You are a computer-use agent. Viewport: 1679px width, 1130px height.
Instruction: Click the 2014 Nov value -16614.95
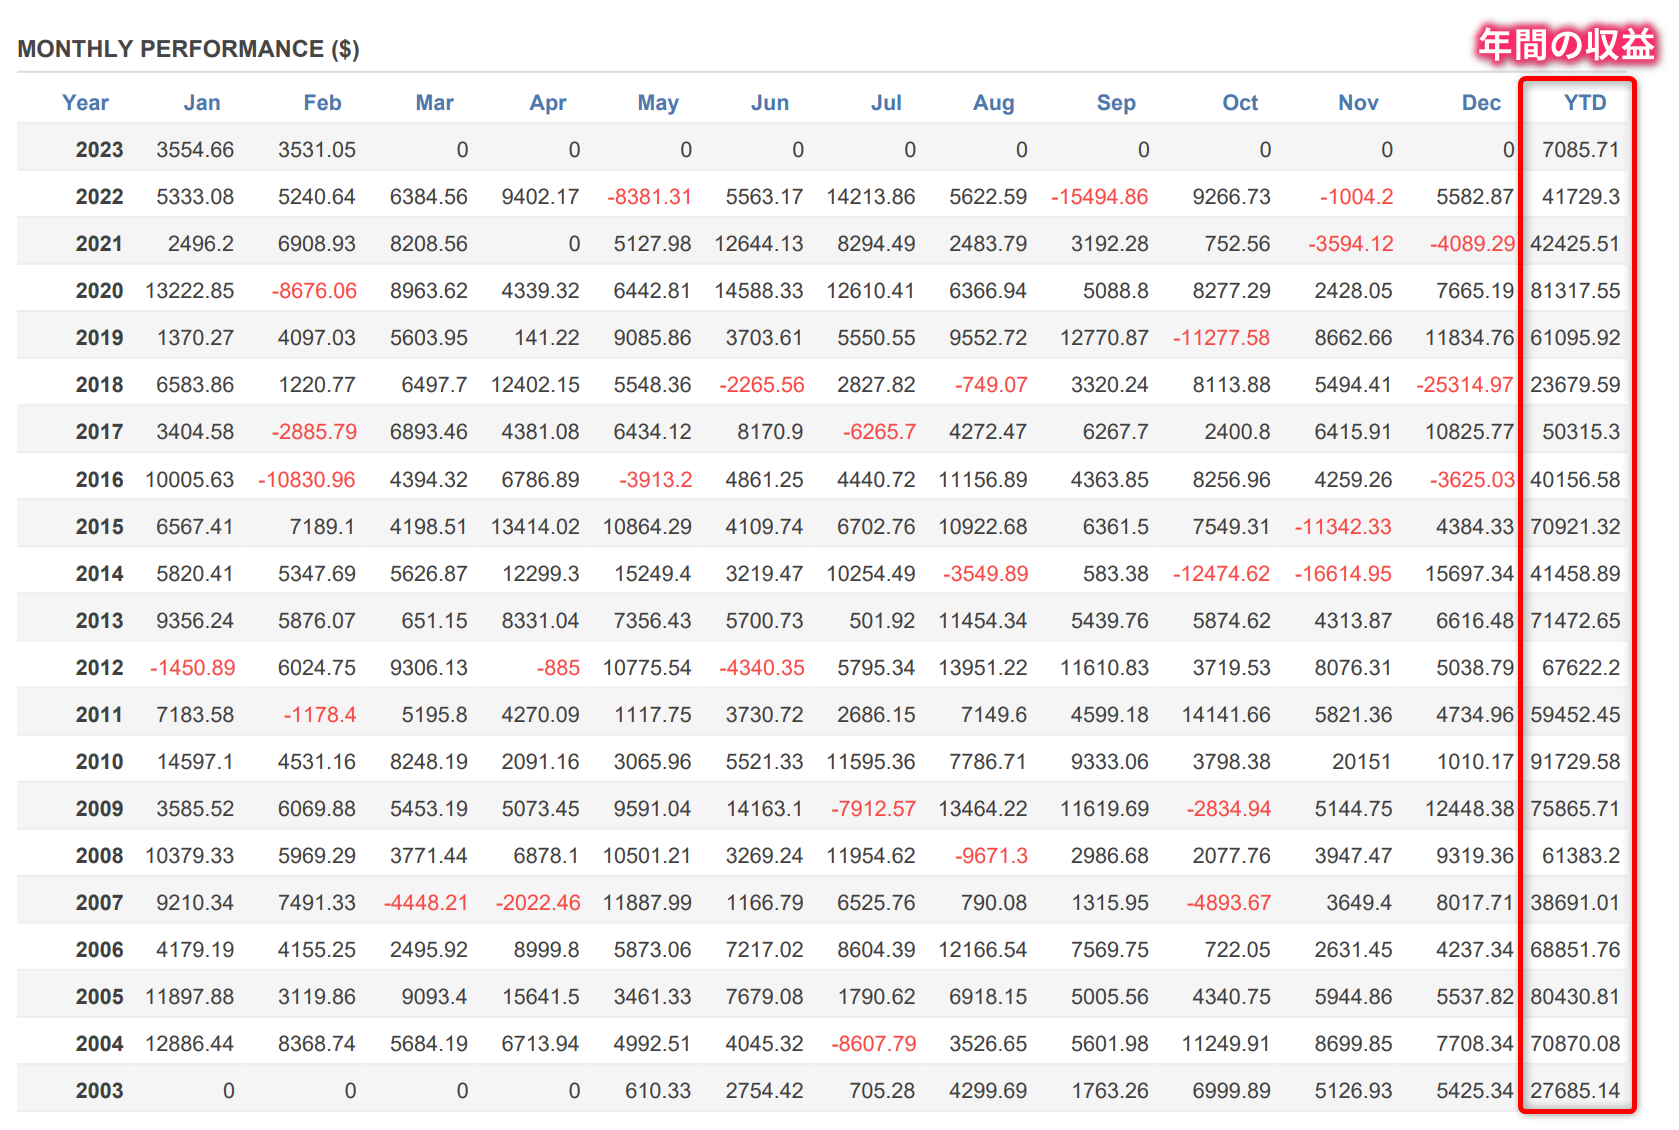pyautogui.click(x=1343, y=574)
